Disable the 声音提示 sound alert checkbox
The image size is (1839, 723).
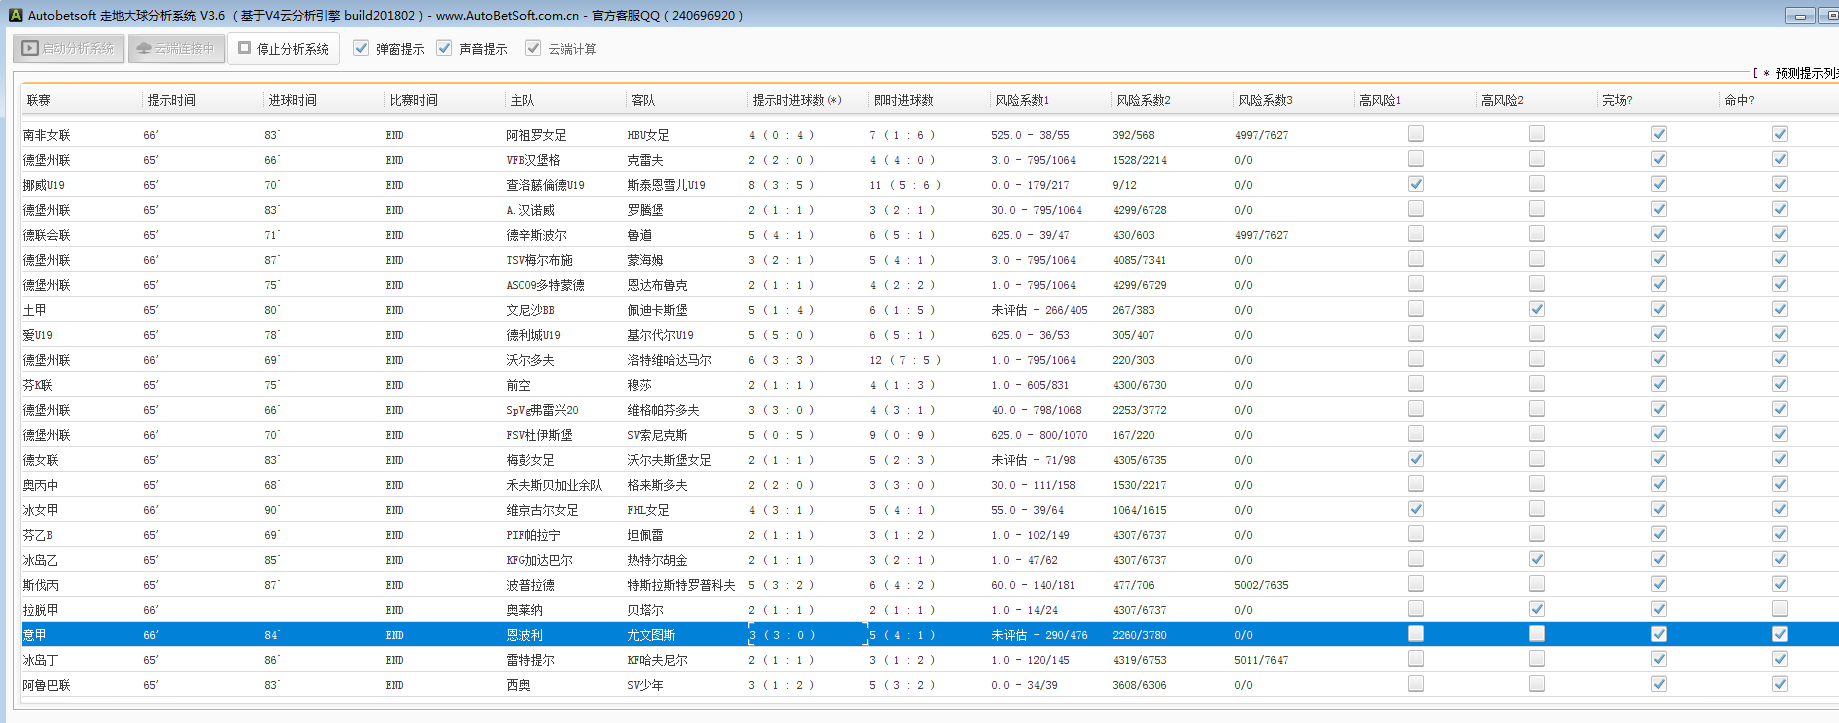click(x=444, y=48)
